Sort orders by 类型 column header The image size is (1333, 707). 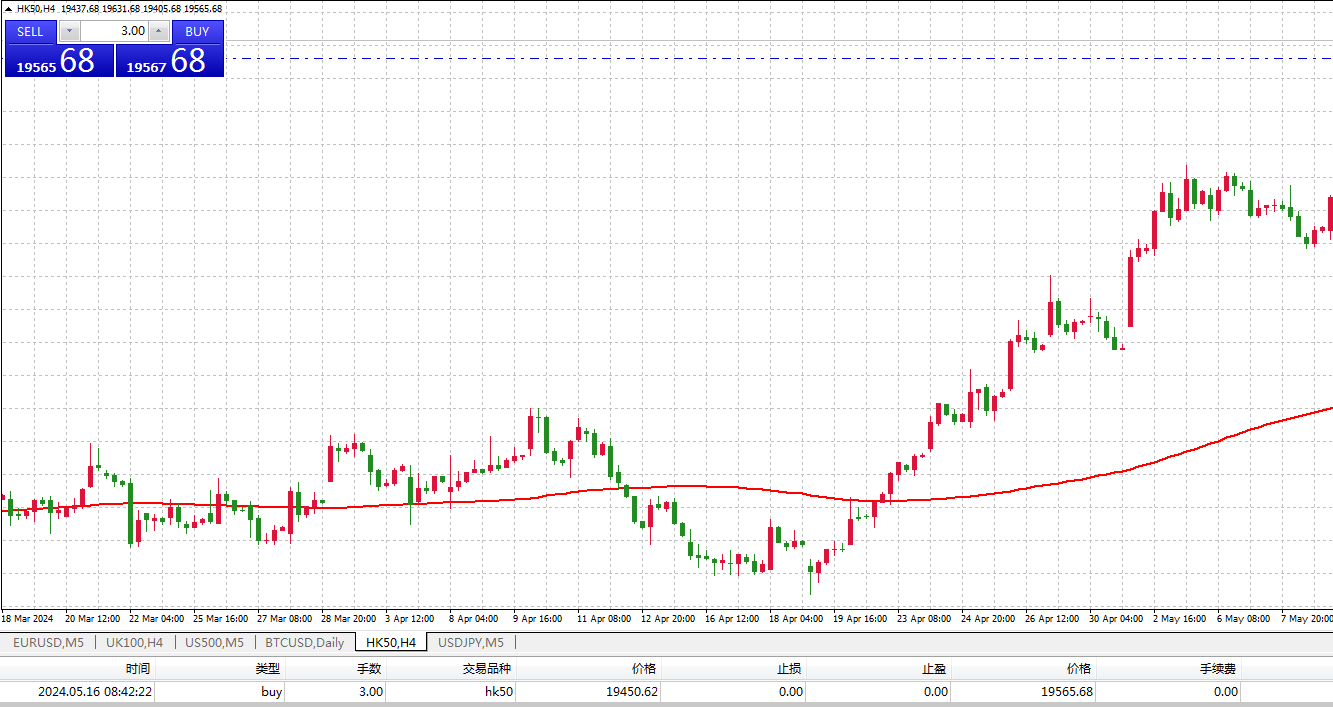pos(267,668)
